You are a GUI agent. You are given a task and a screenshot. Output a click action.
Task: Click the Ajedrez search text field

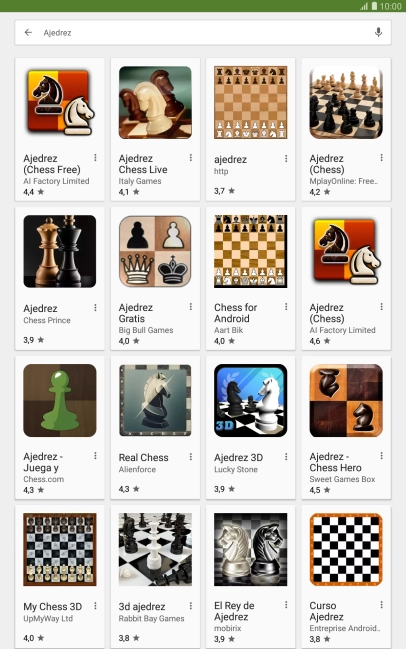(203, 32)
